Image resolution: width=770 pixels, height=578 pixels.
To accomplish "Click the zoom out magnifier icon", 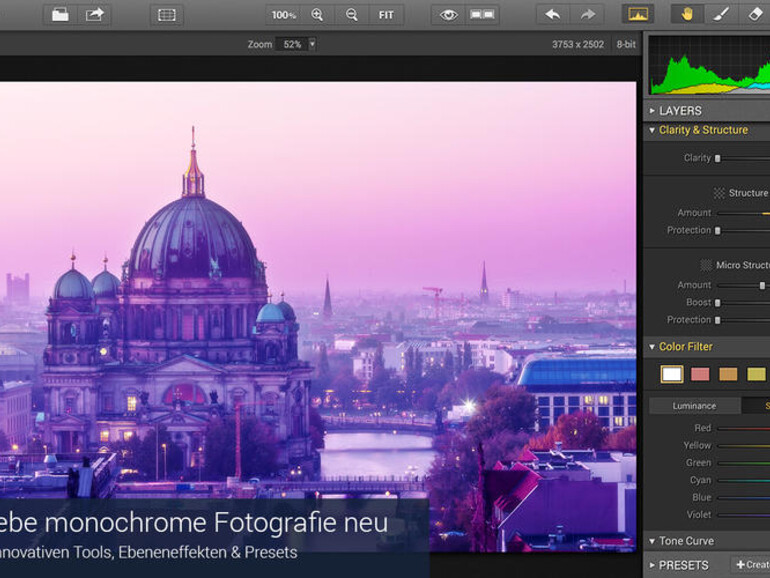I will coord(351,15).
